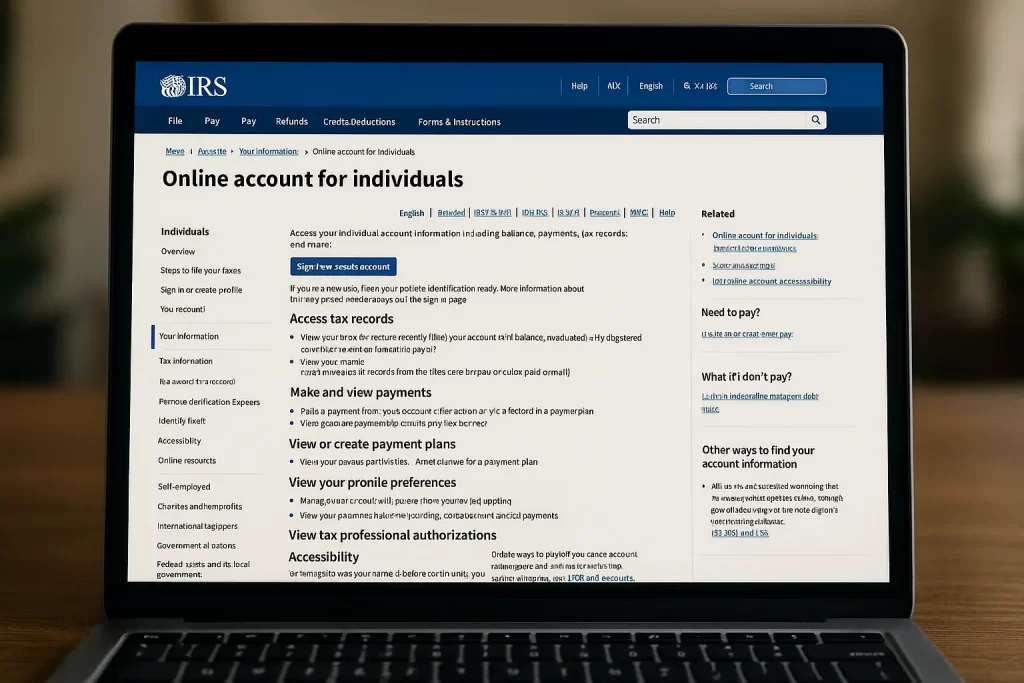Click the IRS eagle logo

click(171, 85)
